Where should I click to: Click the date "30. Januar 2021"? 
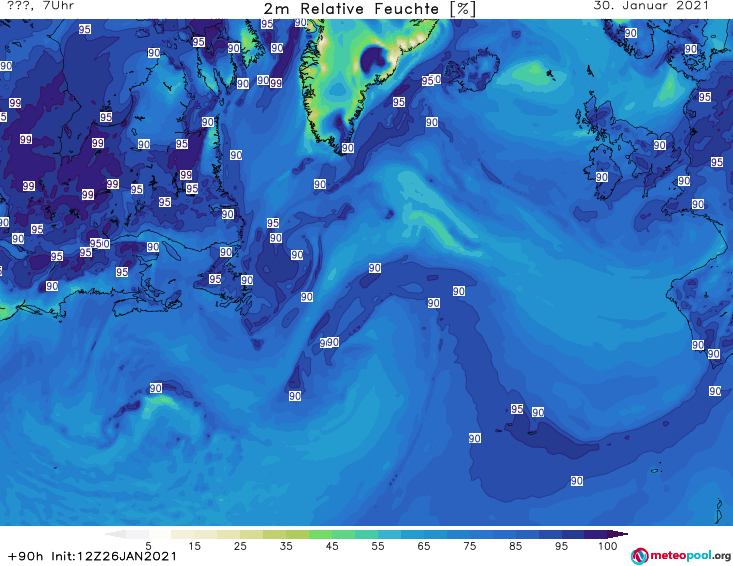pos(651,6)
